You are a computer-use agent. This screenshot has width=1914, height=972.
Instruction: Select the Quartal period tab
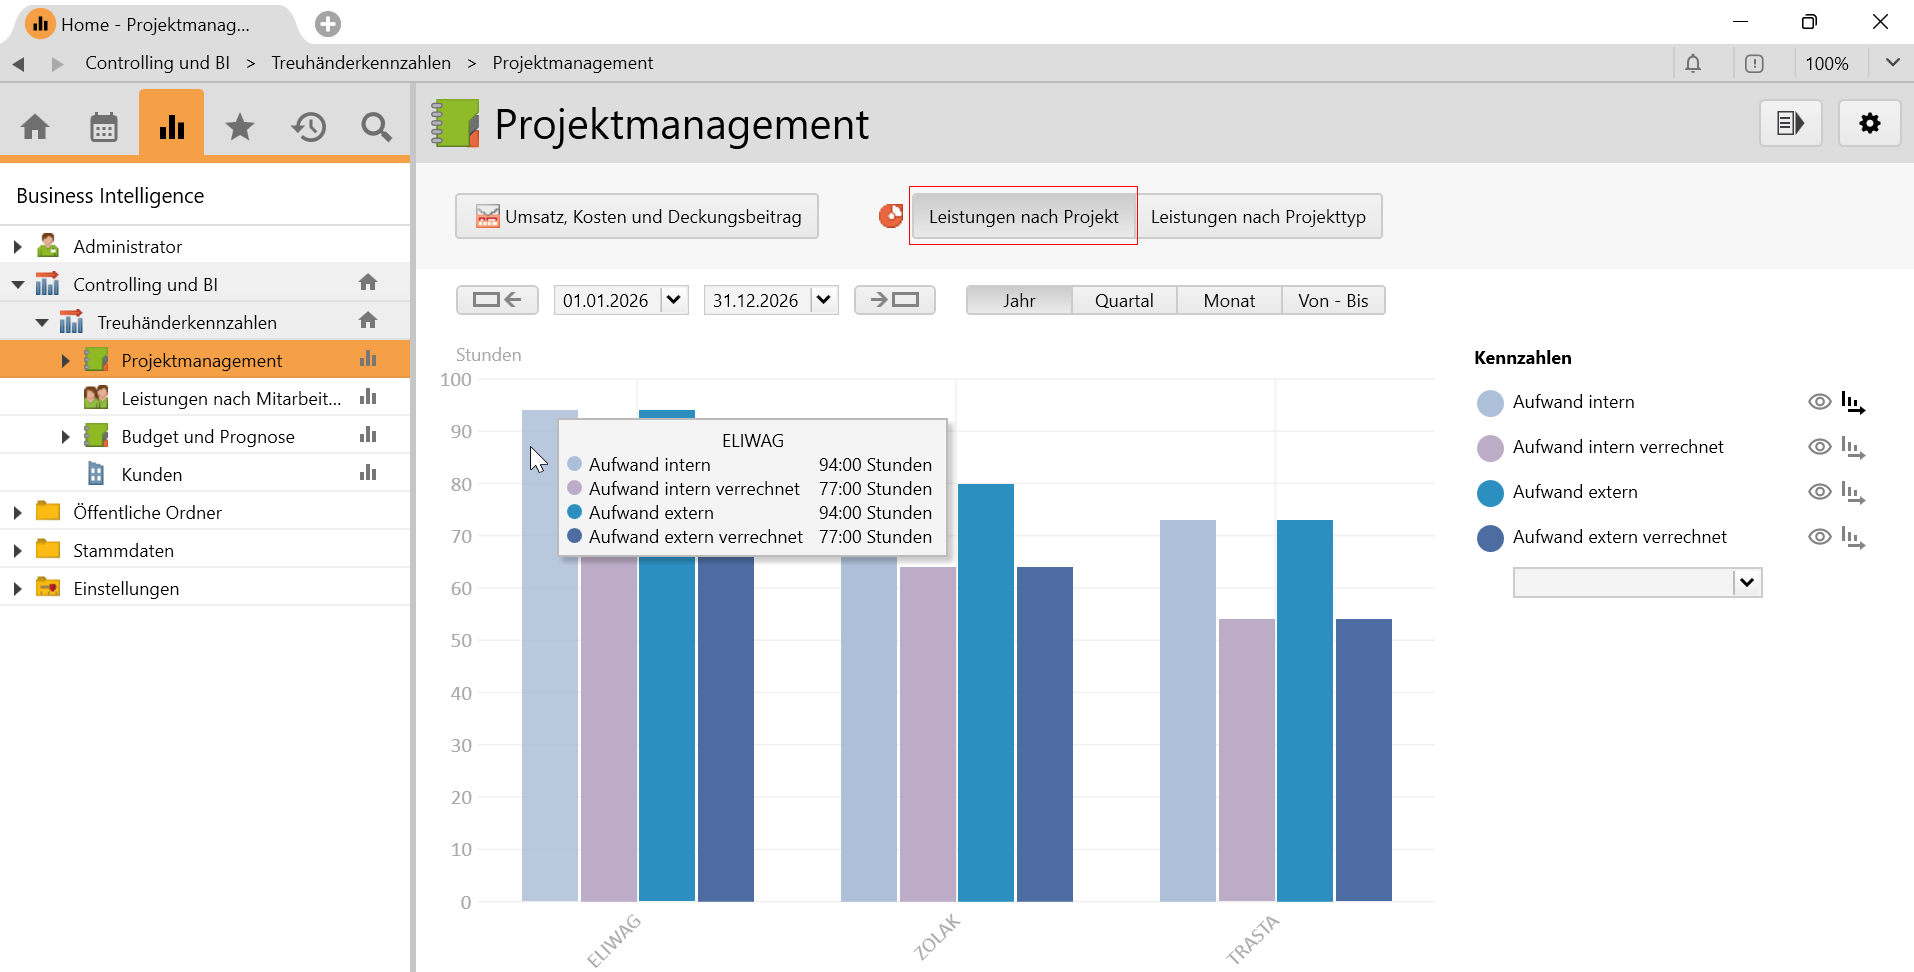1124,301
